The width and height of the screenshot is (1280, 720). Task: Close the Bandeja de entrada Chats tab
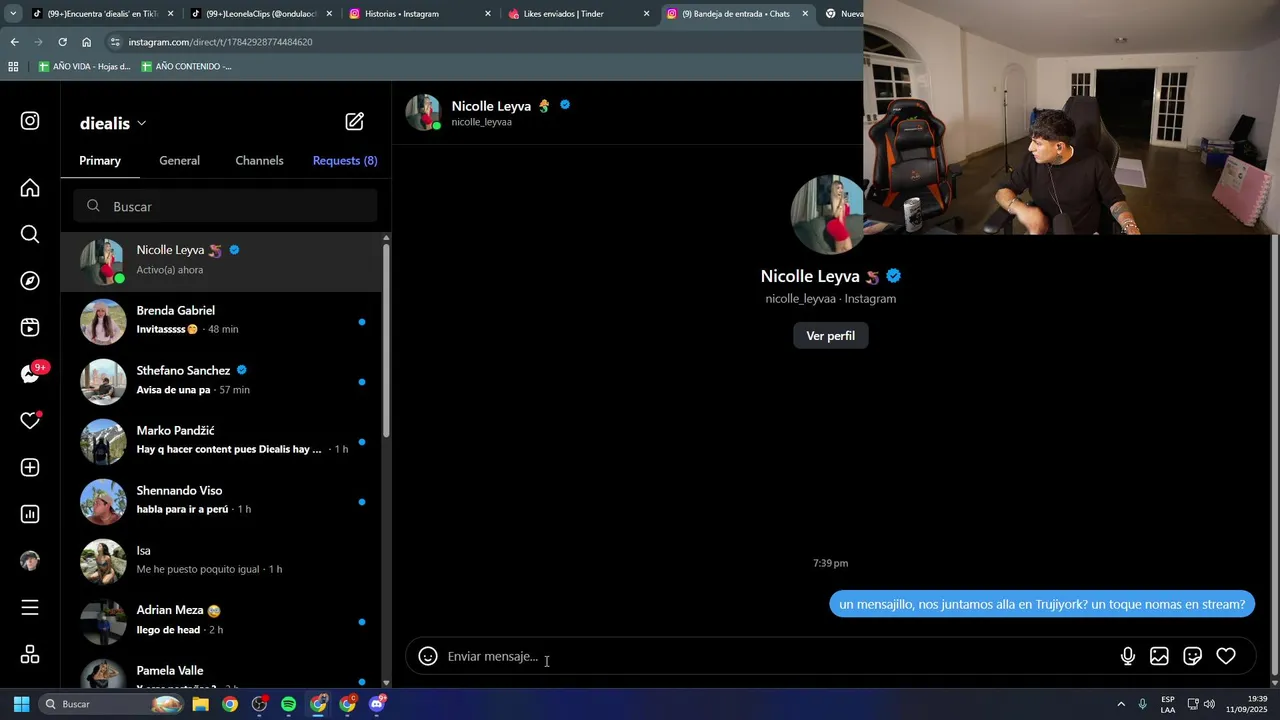coord(805,14)
